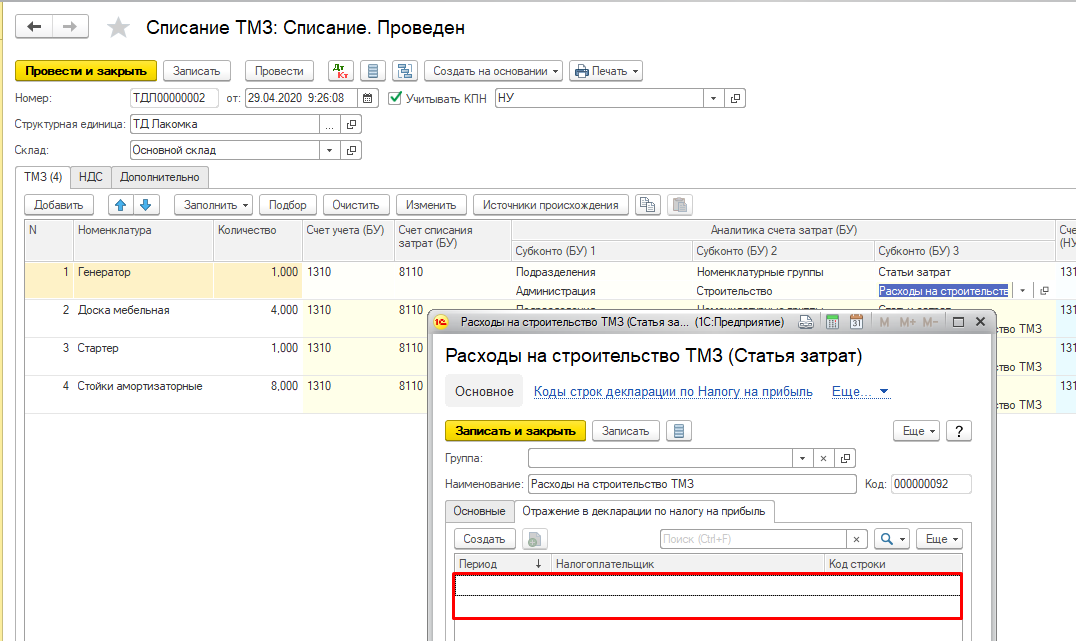Viewport: 1076px width, 641px height.
Task: Expand the Еще... link menu in the dialog
Action: (x=861, y=391)
